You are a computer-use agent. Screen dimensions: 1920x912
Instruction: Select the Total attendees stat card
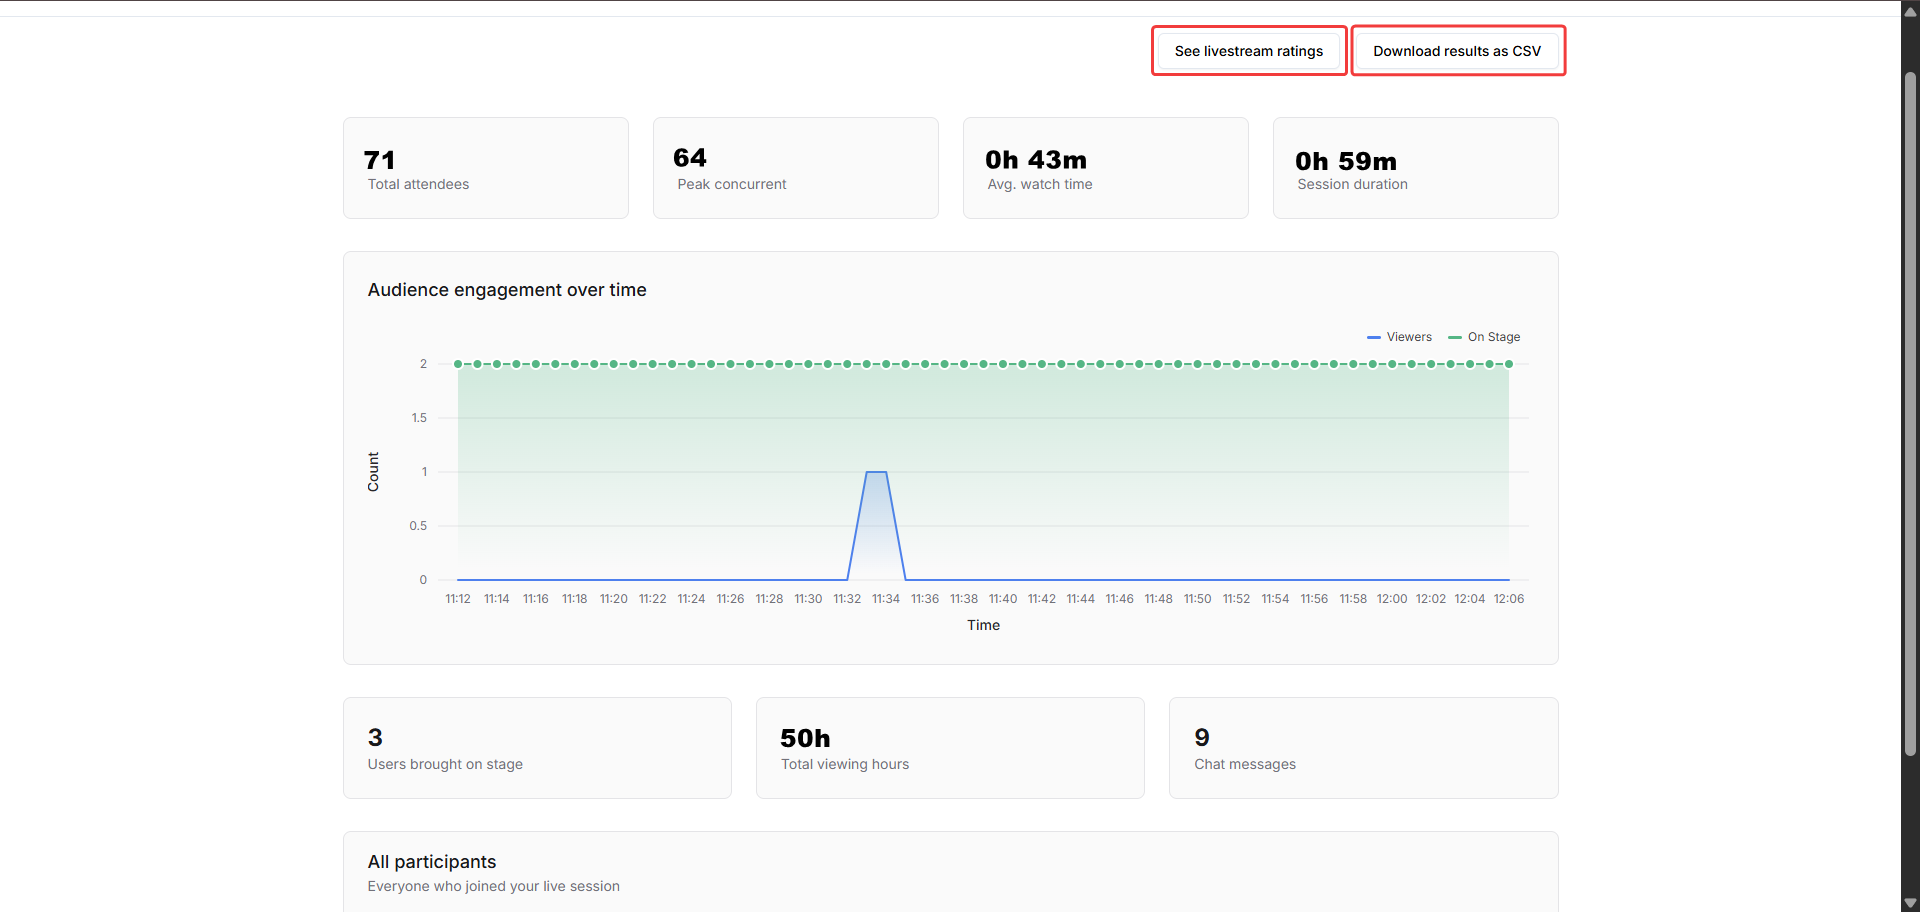point(485,168)
